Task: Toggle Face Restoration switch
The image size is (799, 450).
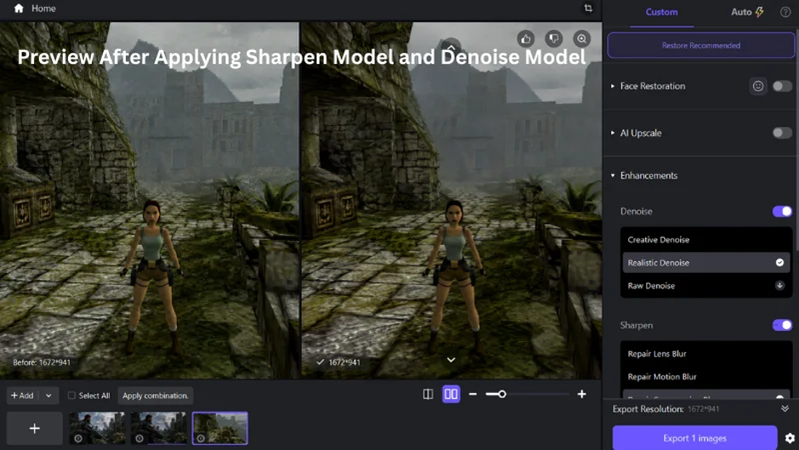Action: point(782,86)
